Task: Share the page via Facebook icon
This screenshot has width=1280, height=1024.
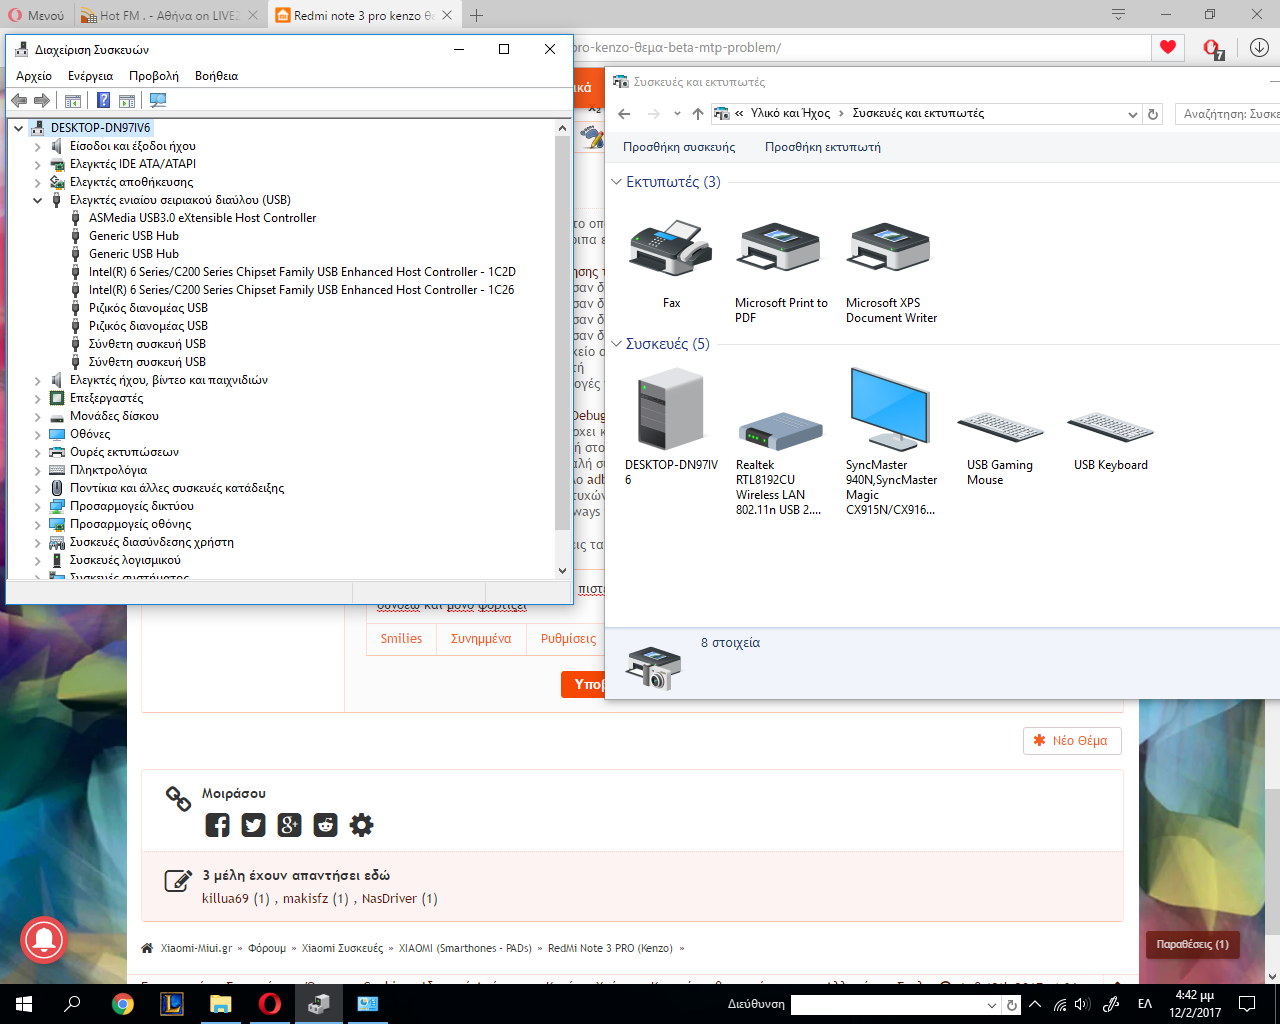Action: (217, 825)
